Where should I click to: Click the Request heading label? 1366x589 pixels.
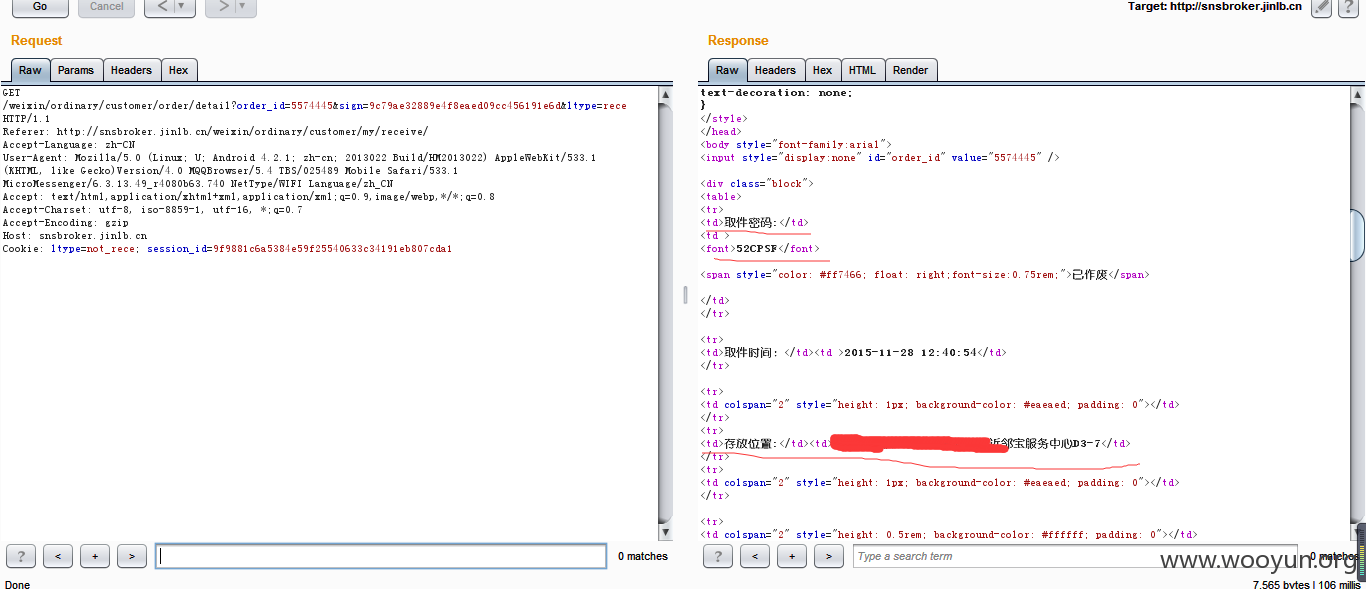(37, 41)
